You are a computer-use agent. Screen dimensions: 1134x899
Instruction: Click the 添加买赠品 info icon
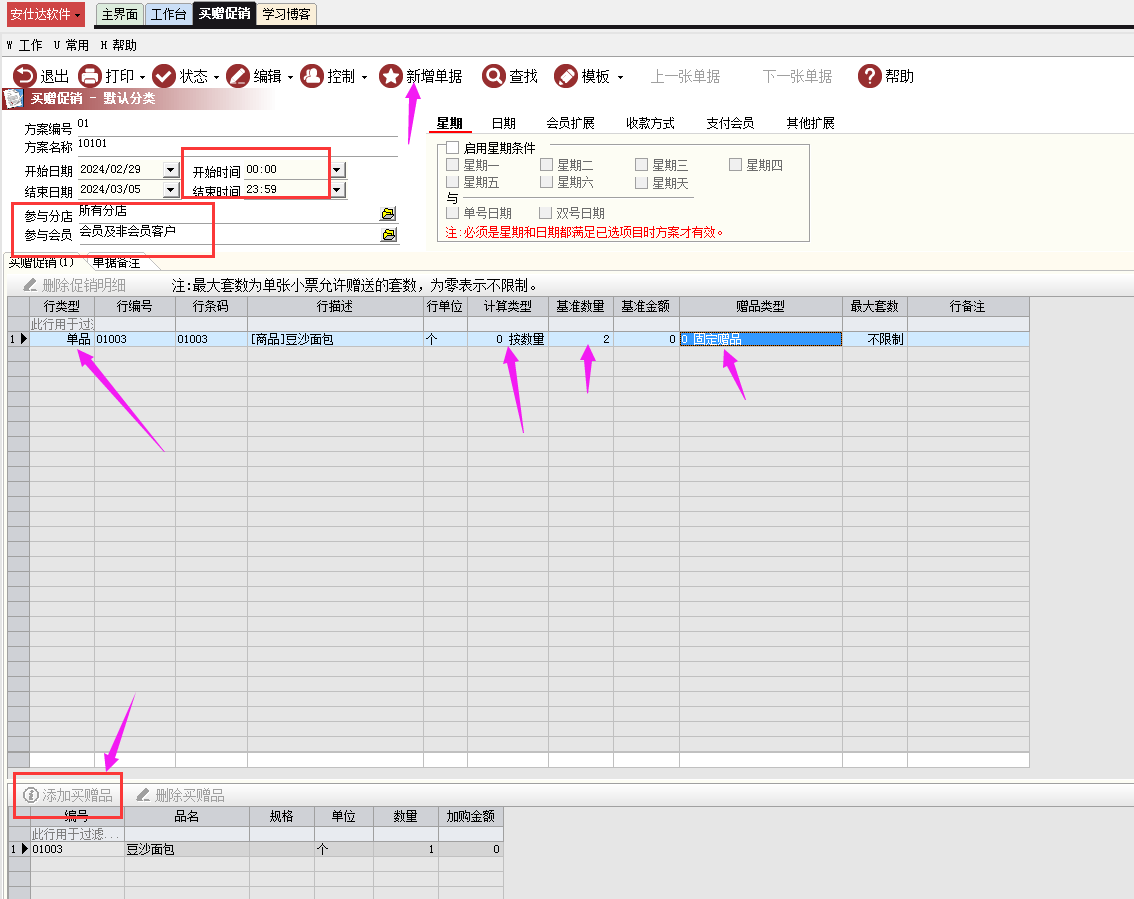30,796
